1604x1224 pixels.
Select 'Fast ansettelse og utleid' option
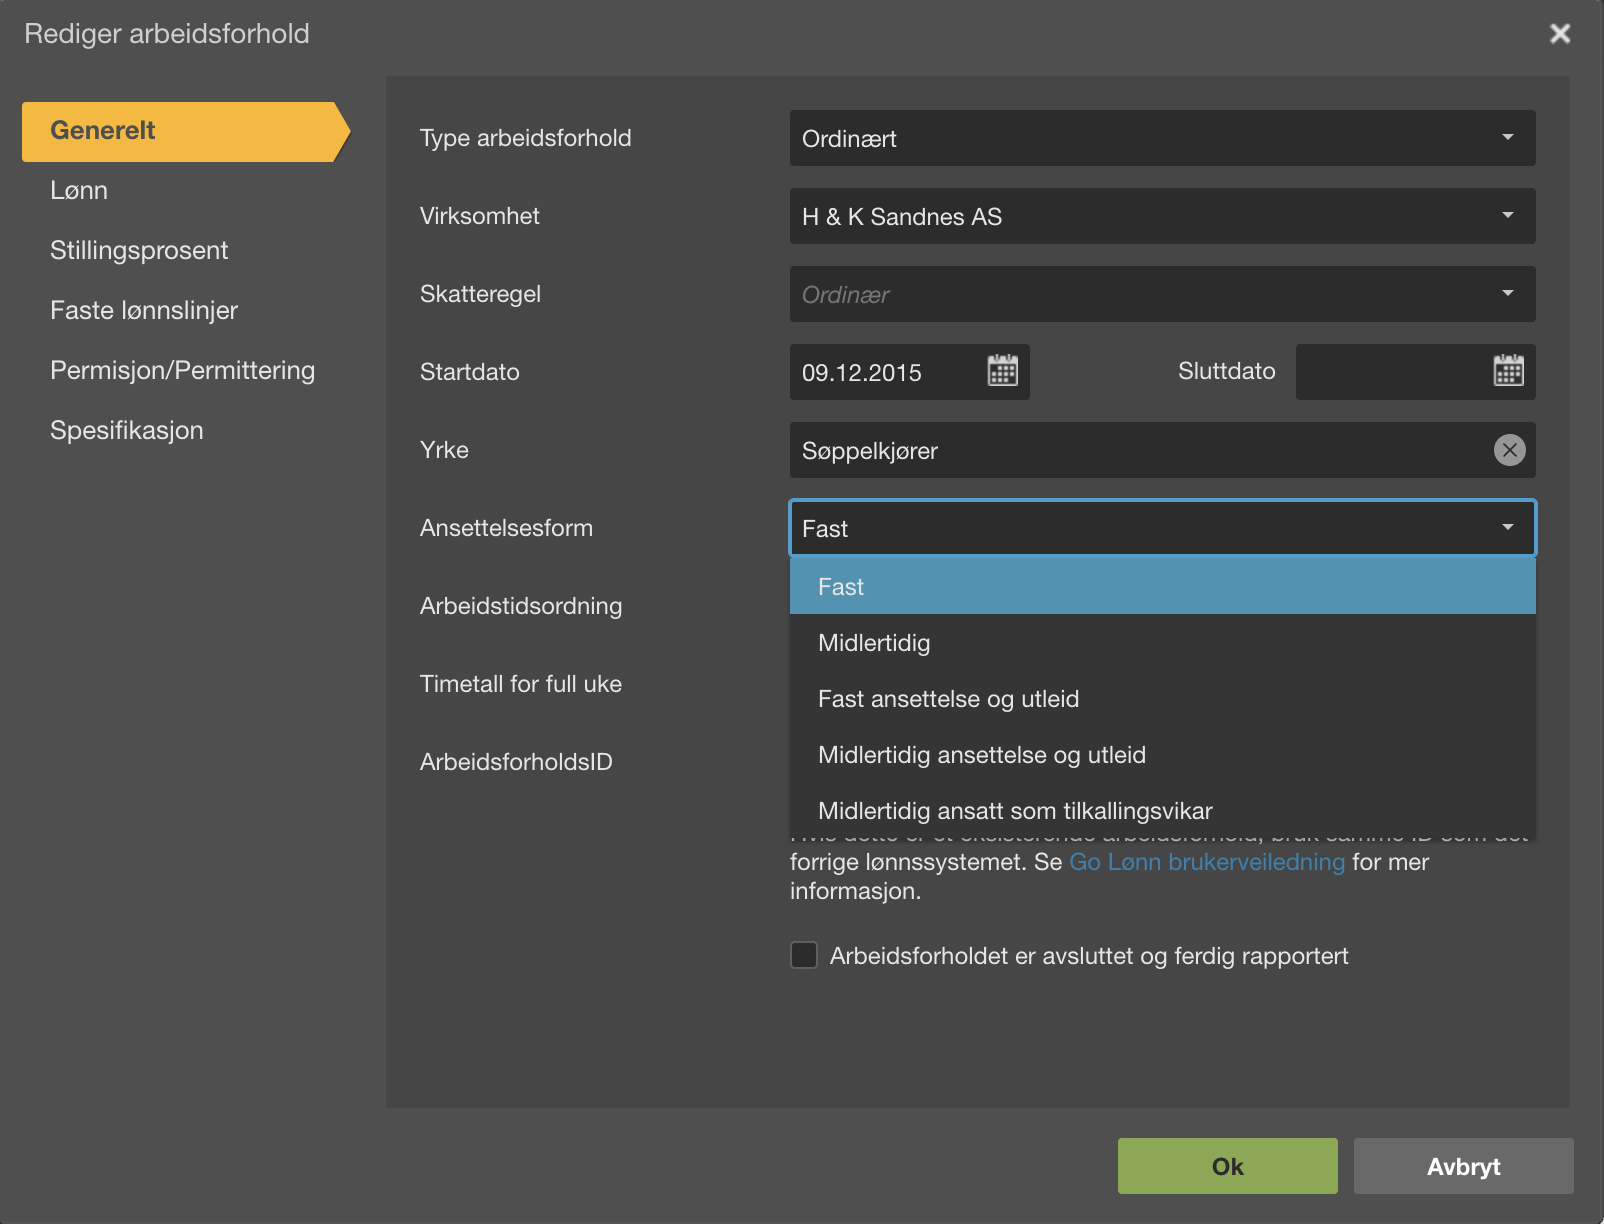(1162, 698)
